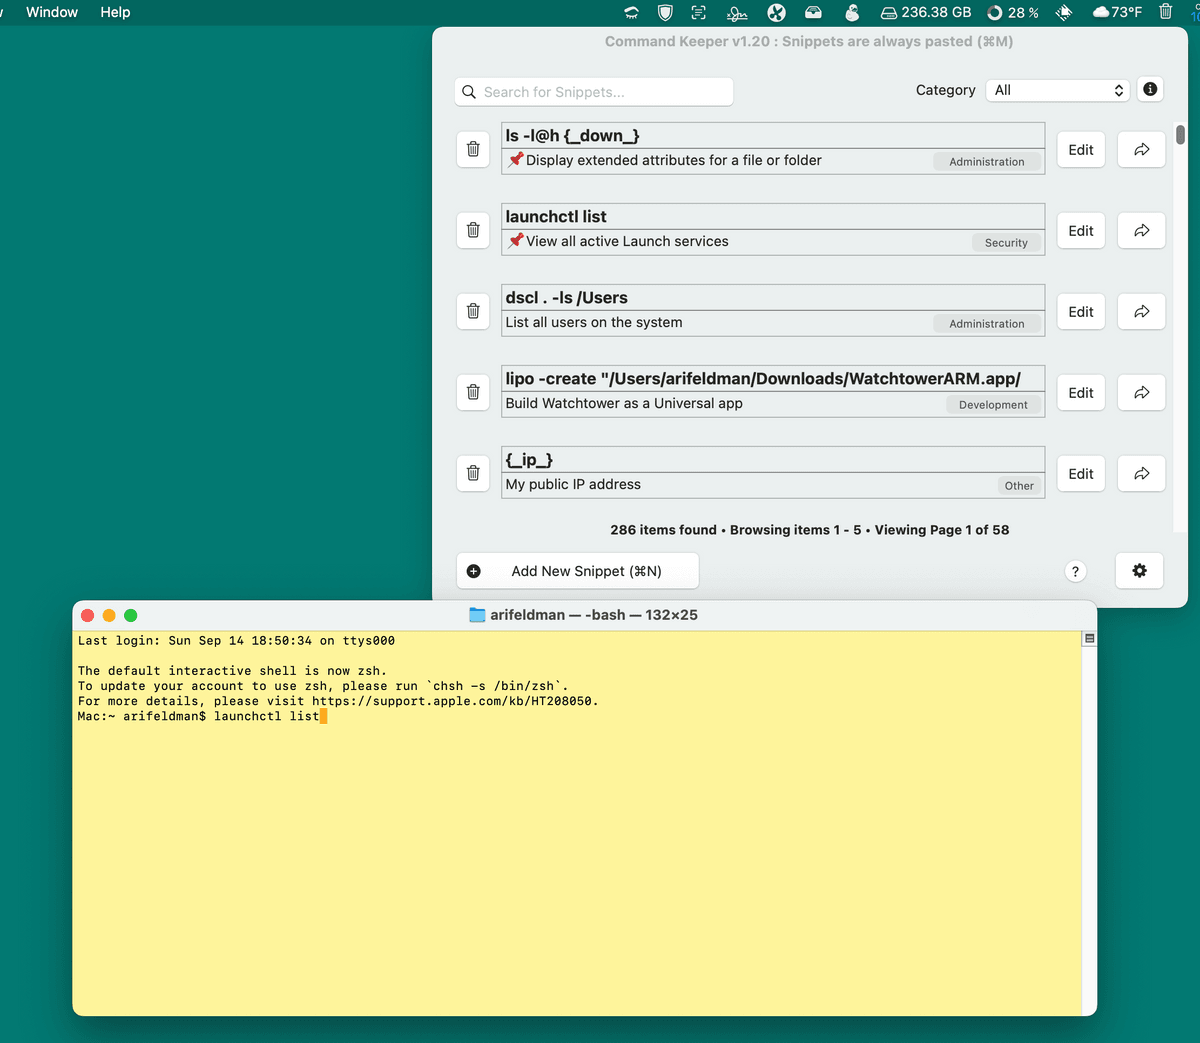
Task: Open the 236.38 GB disk space menu
Action: point(926,12)
